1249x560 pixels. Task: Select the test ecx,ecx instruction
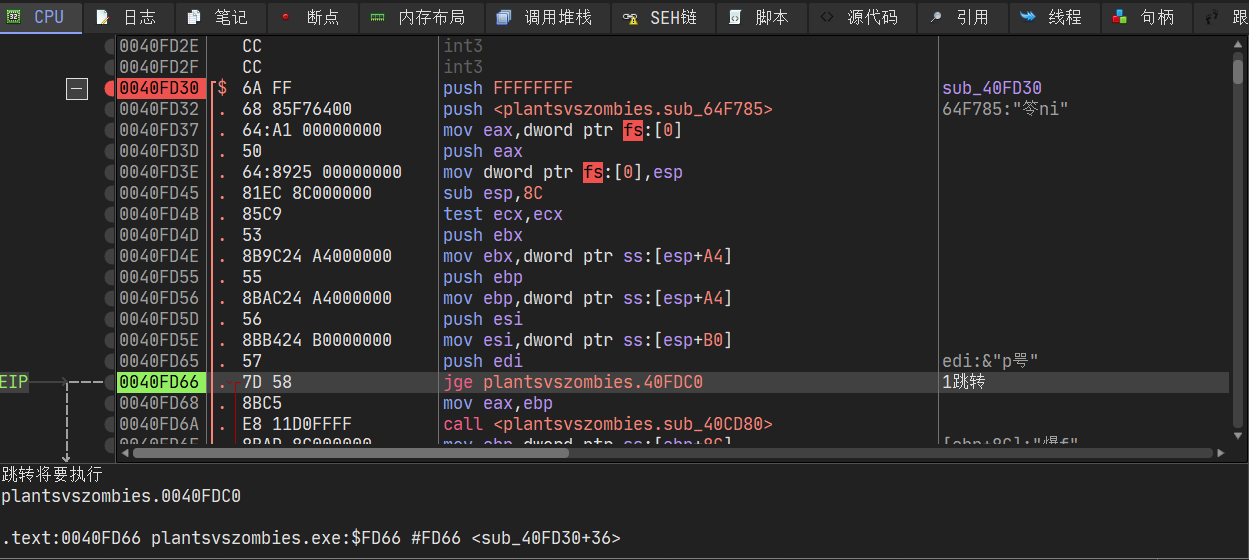click(503, 214)
